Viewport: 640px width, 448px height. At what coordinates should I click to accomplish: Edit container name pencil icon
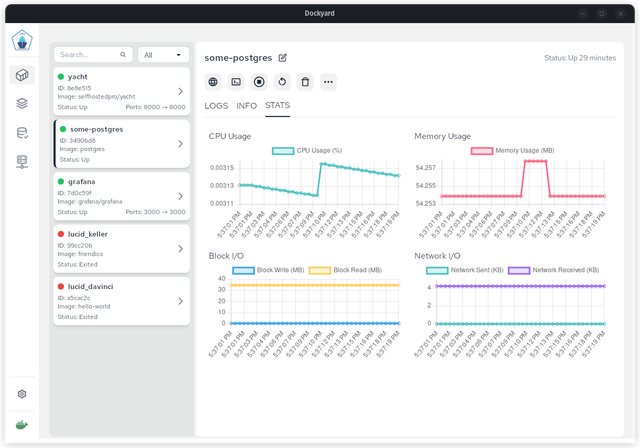(282, 58)
